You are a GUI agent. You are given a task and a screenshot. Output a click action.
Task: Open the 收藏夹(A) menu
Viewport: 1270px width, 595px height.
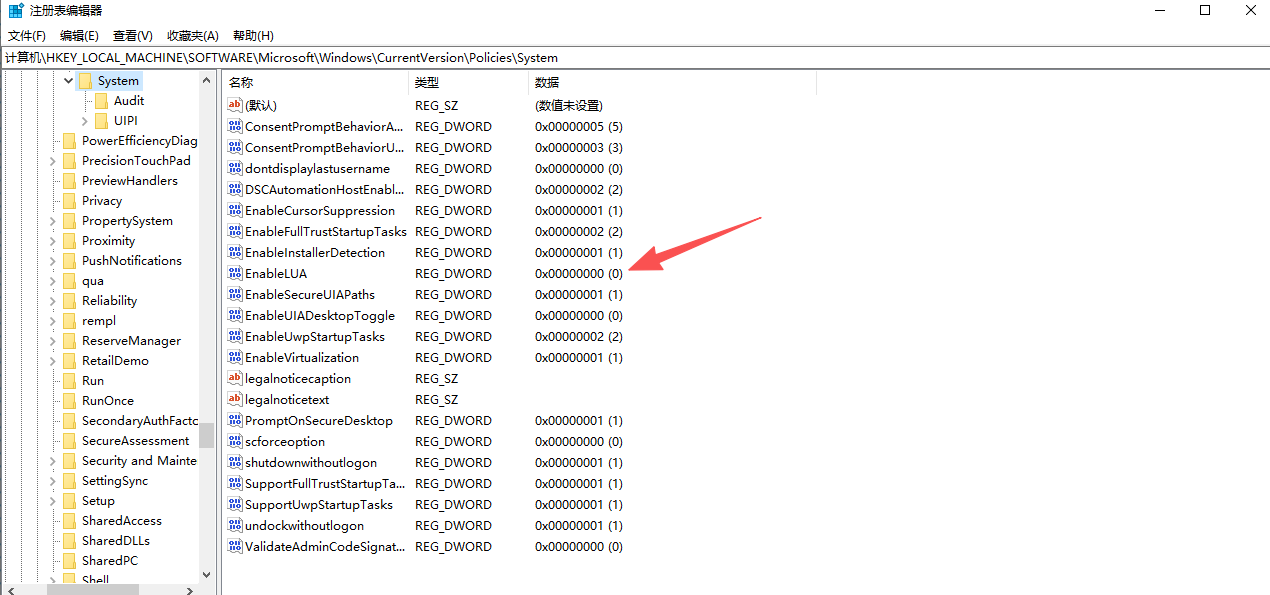193,36
